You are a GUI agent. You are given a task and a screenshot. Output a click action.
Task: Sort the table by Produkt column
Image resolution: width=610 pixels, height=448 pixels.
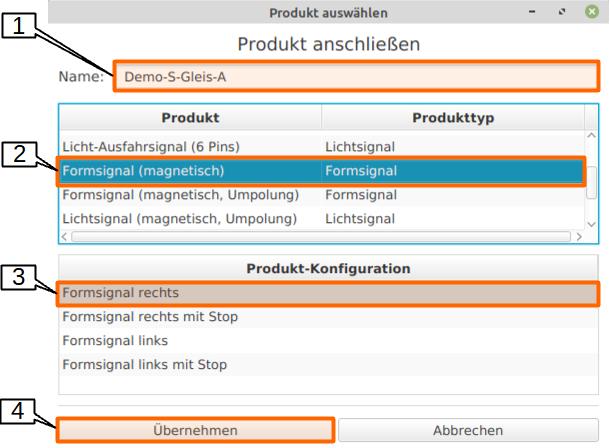tap(190, 118)
